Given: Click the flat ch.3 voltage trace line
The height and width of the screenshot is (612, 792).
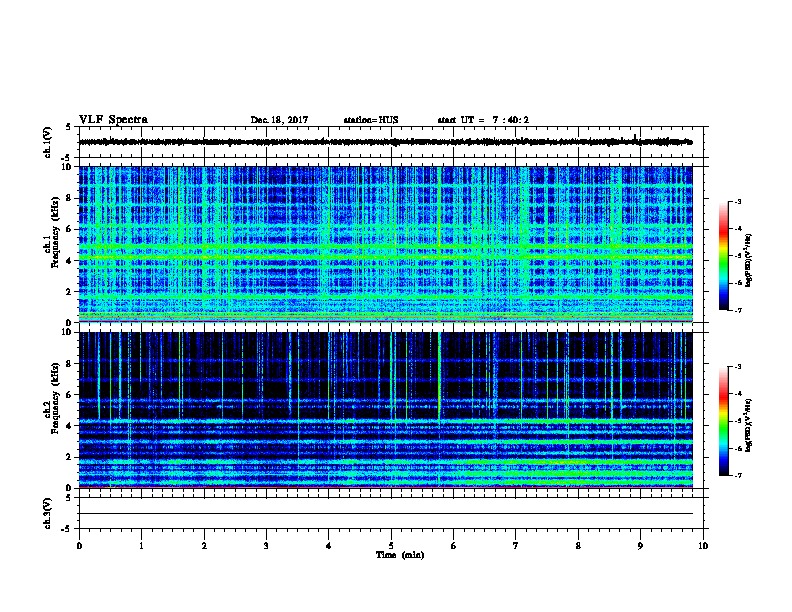Looking at the screenshot, I should point(386,514).
